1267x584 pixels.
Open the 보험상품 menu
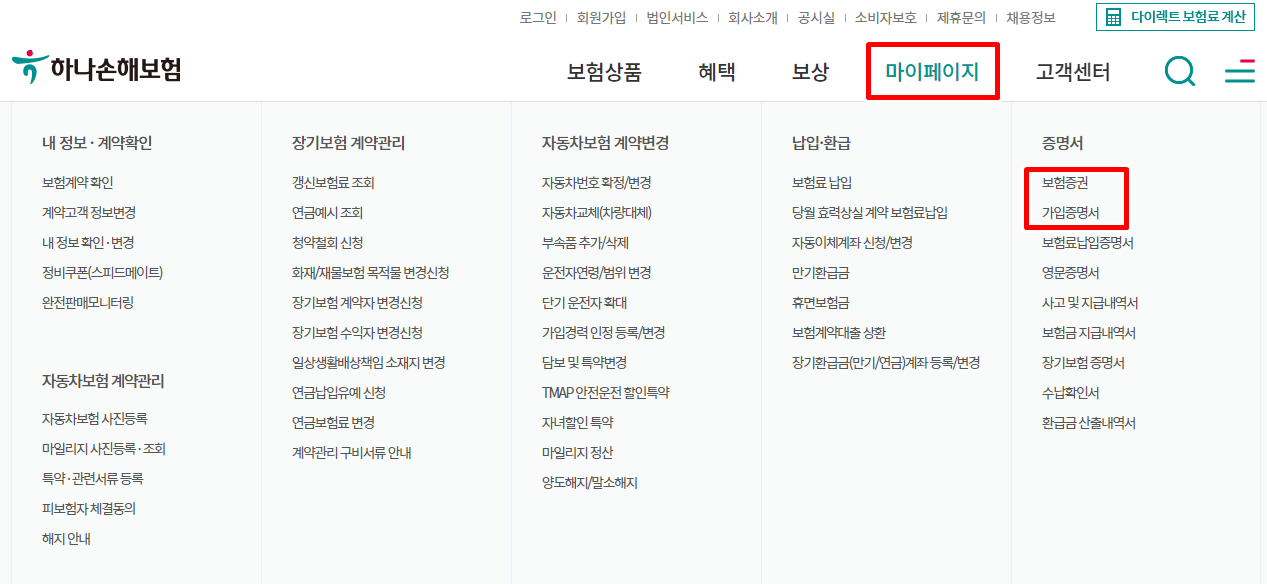click(604, 72)
